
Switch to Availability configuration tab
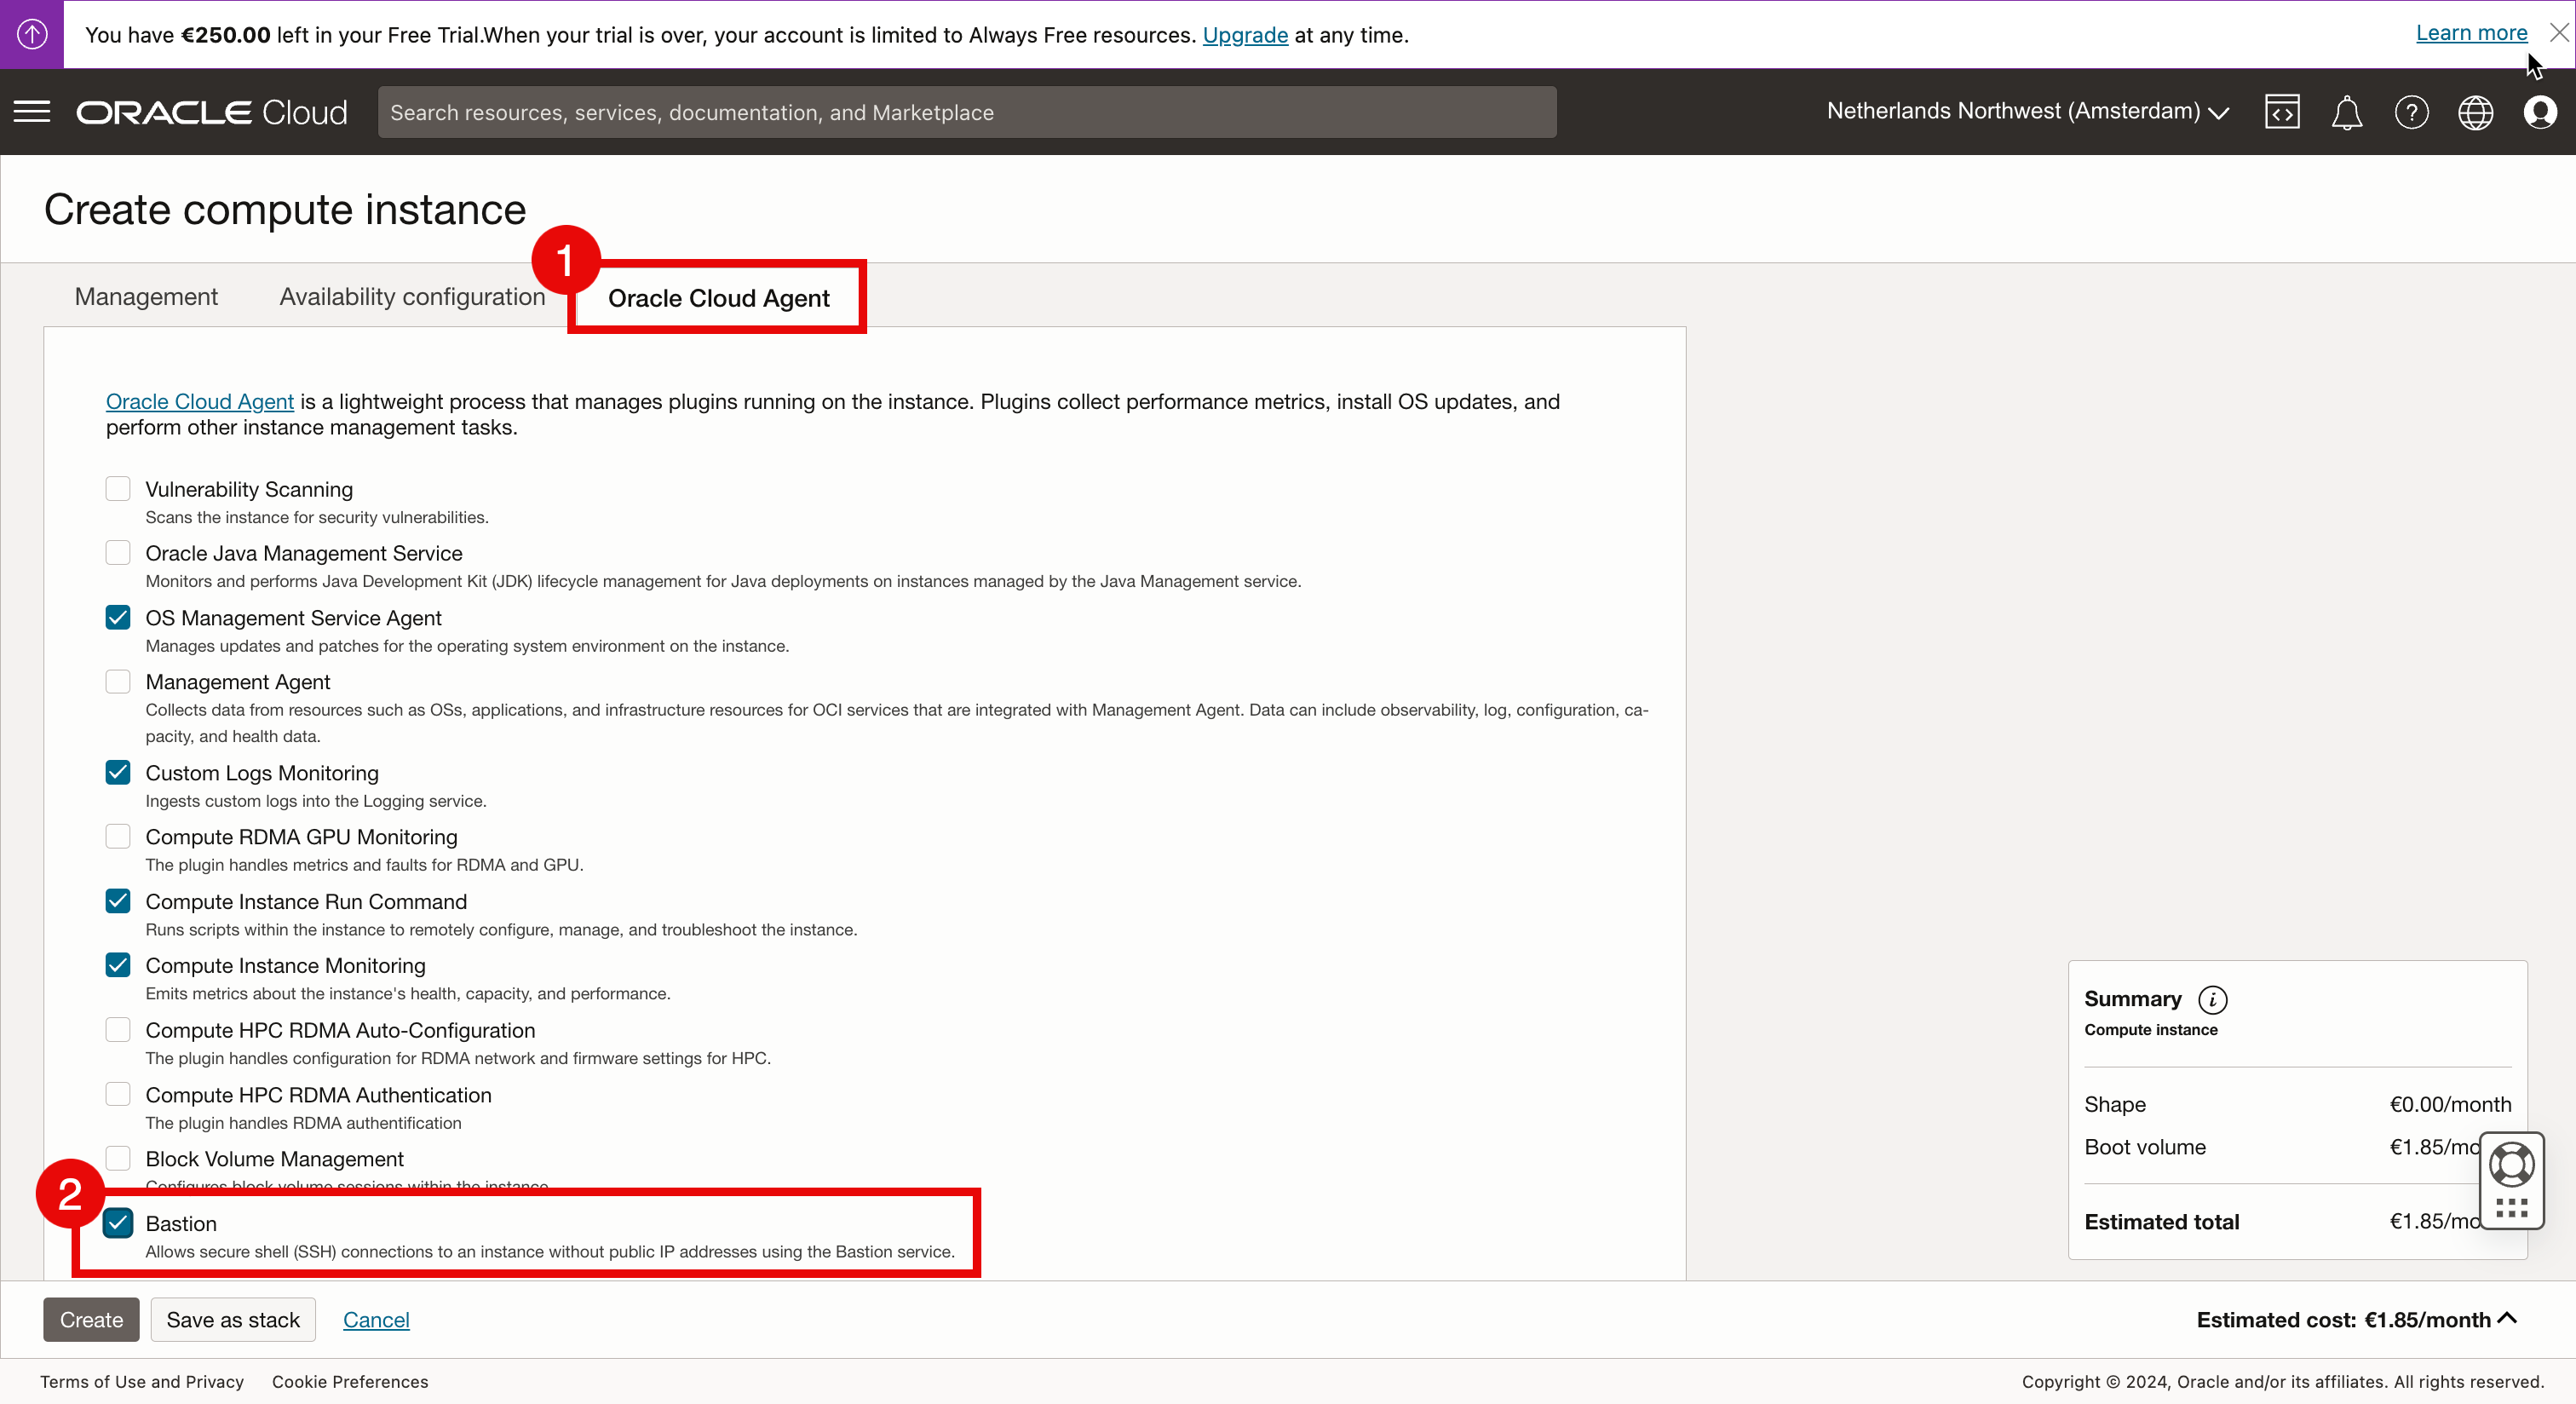point(412,297)
